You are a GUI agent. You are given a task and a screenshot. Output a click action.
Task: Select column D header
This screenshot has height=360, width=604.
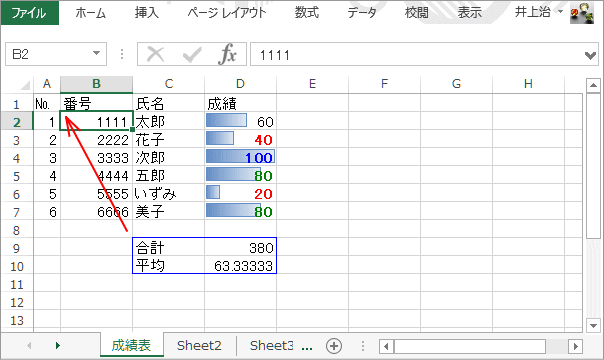coord(240,84)
